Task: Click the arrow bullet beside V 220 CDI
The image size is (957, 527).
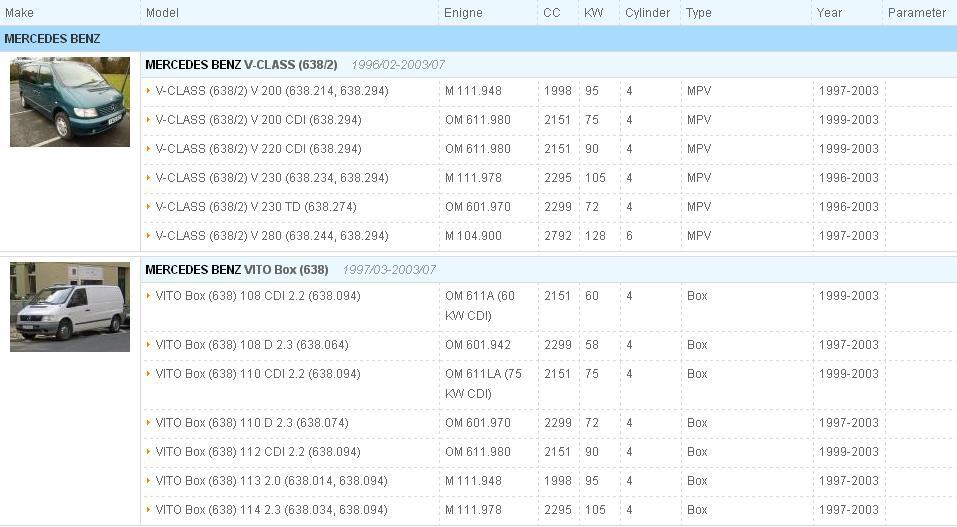Action: click(x=148, y=148)
